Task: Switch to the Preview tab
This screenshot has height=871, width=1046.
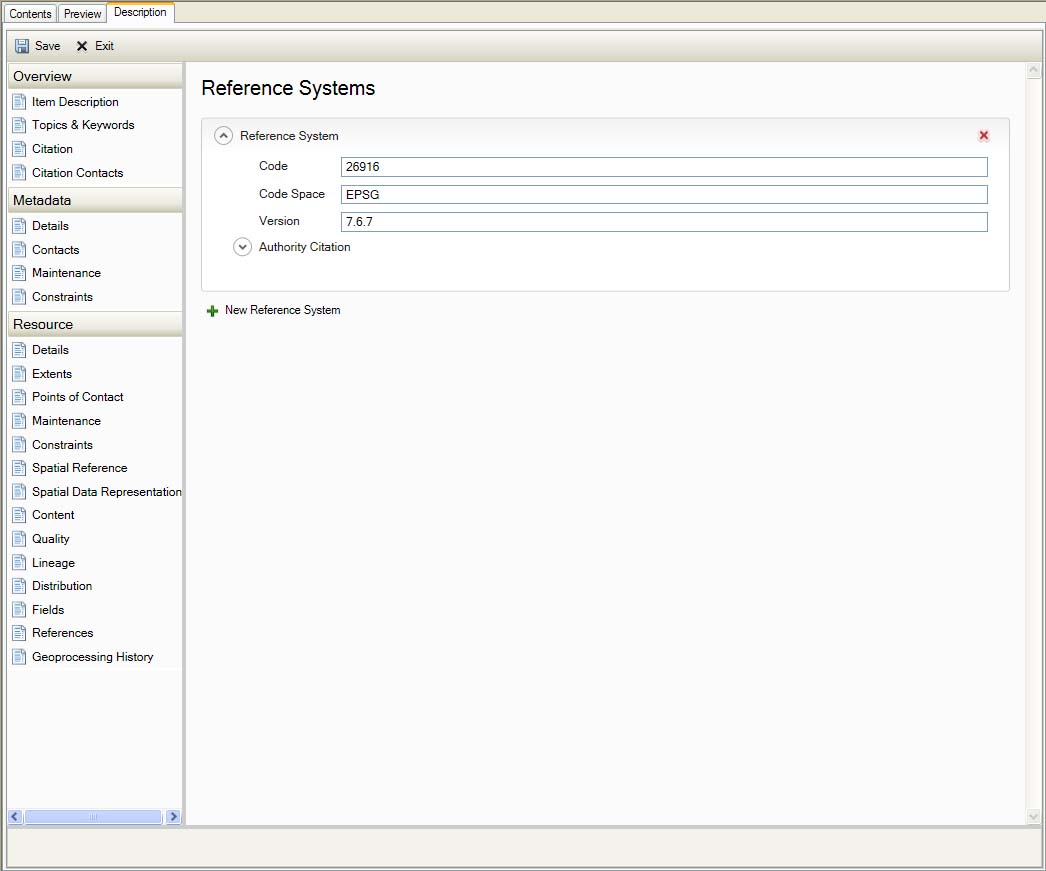Action: tap(83, 14)
